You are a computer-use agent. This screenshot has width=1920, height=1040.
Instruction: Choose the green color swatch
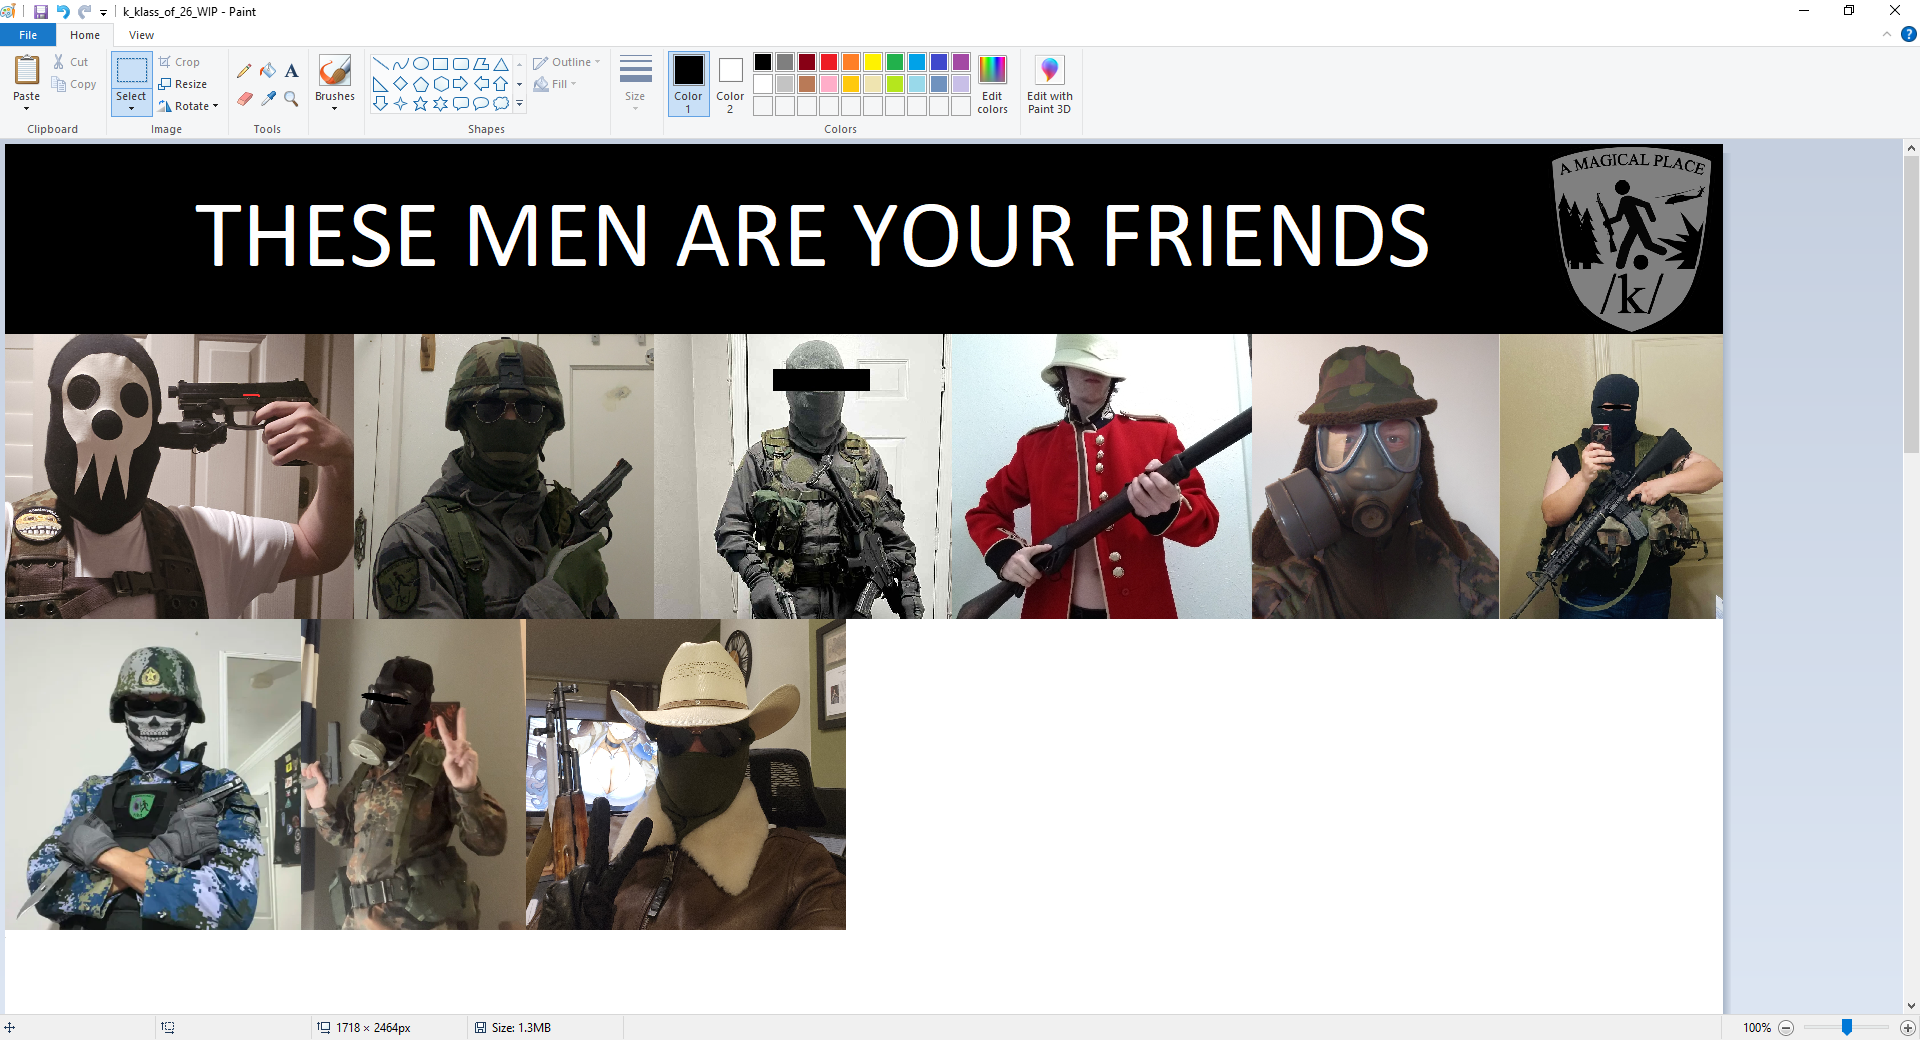pos(895,62)
